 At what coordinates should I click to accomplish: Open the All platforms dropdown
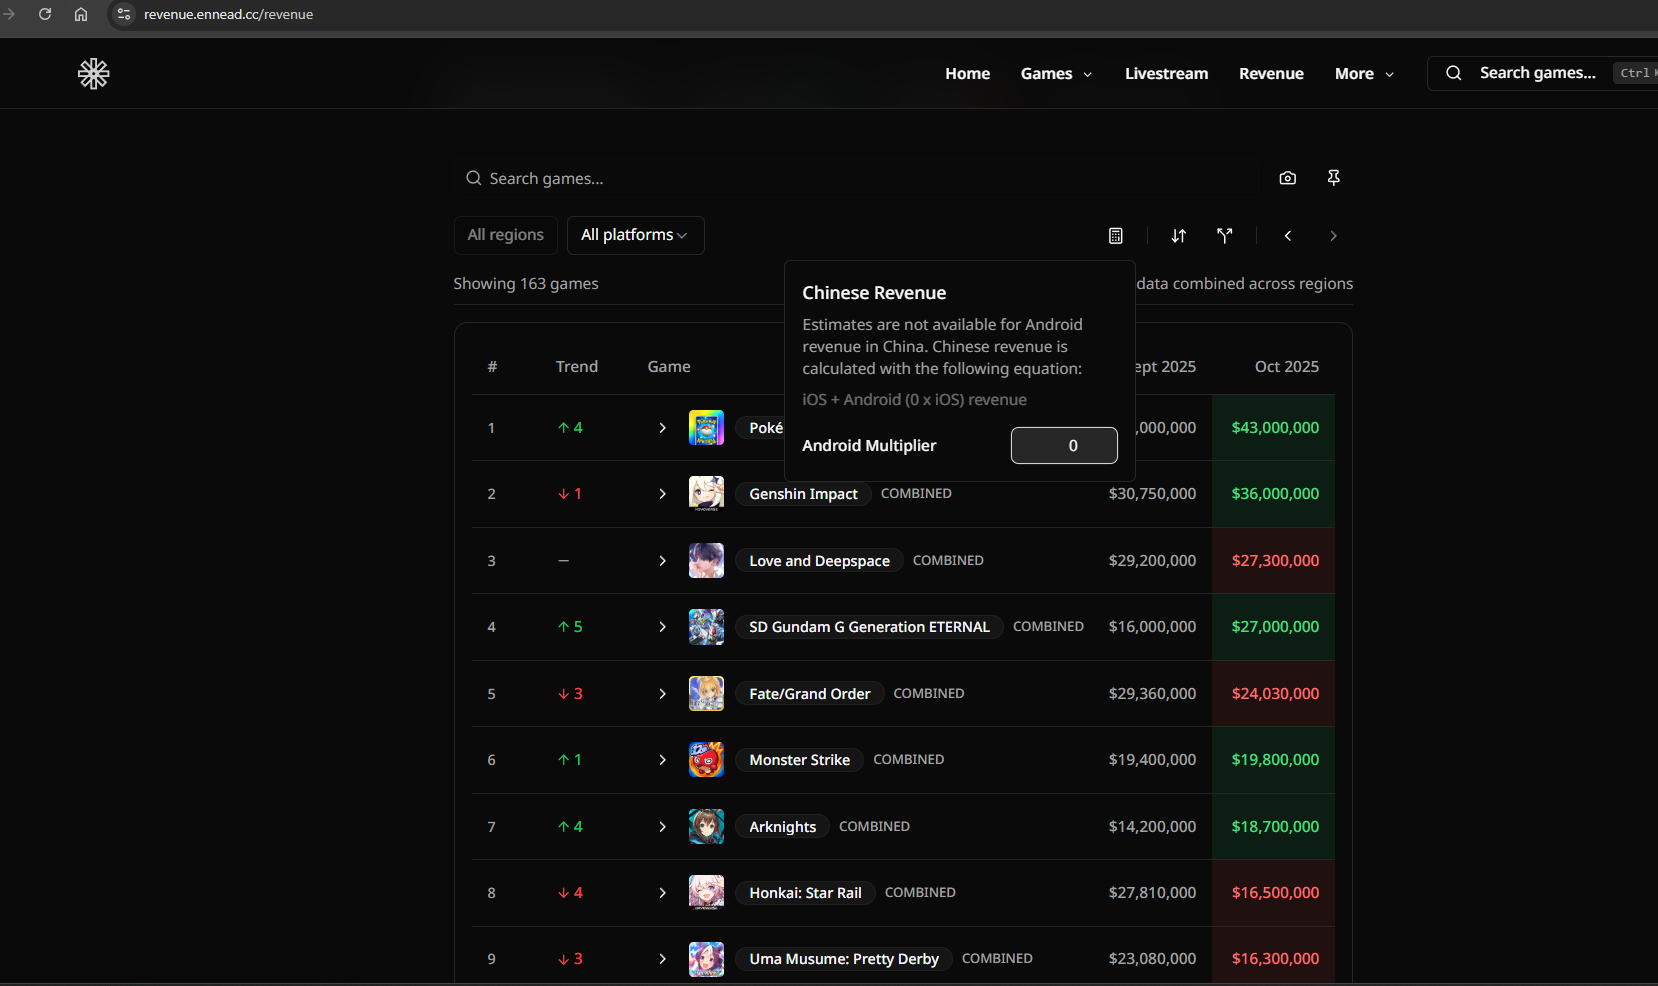pyautogui.click(x=635, y=235)
